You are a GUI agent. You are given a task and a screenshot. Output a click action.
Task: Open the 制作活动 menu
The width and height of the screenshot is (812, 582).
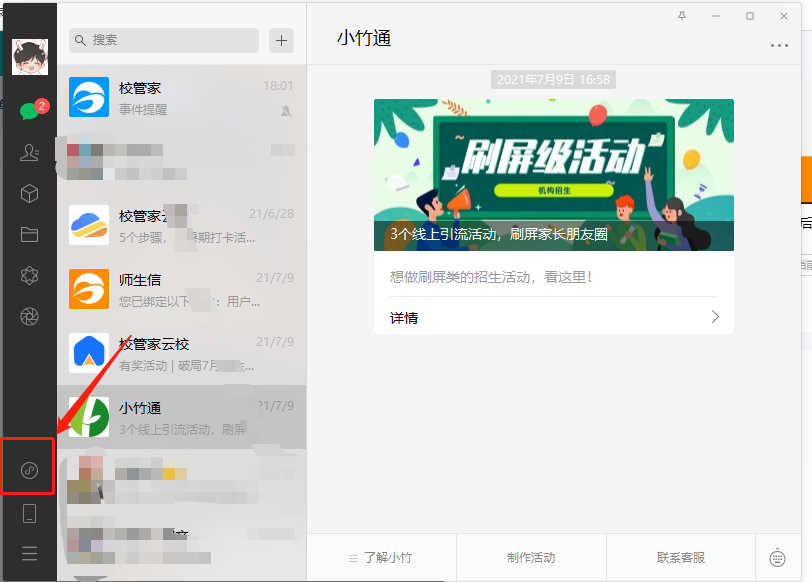pos(531,558)
